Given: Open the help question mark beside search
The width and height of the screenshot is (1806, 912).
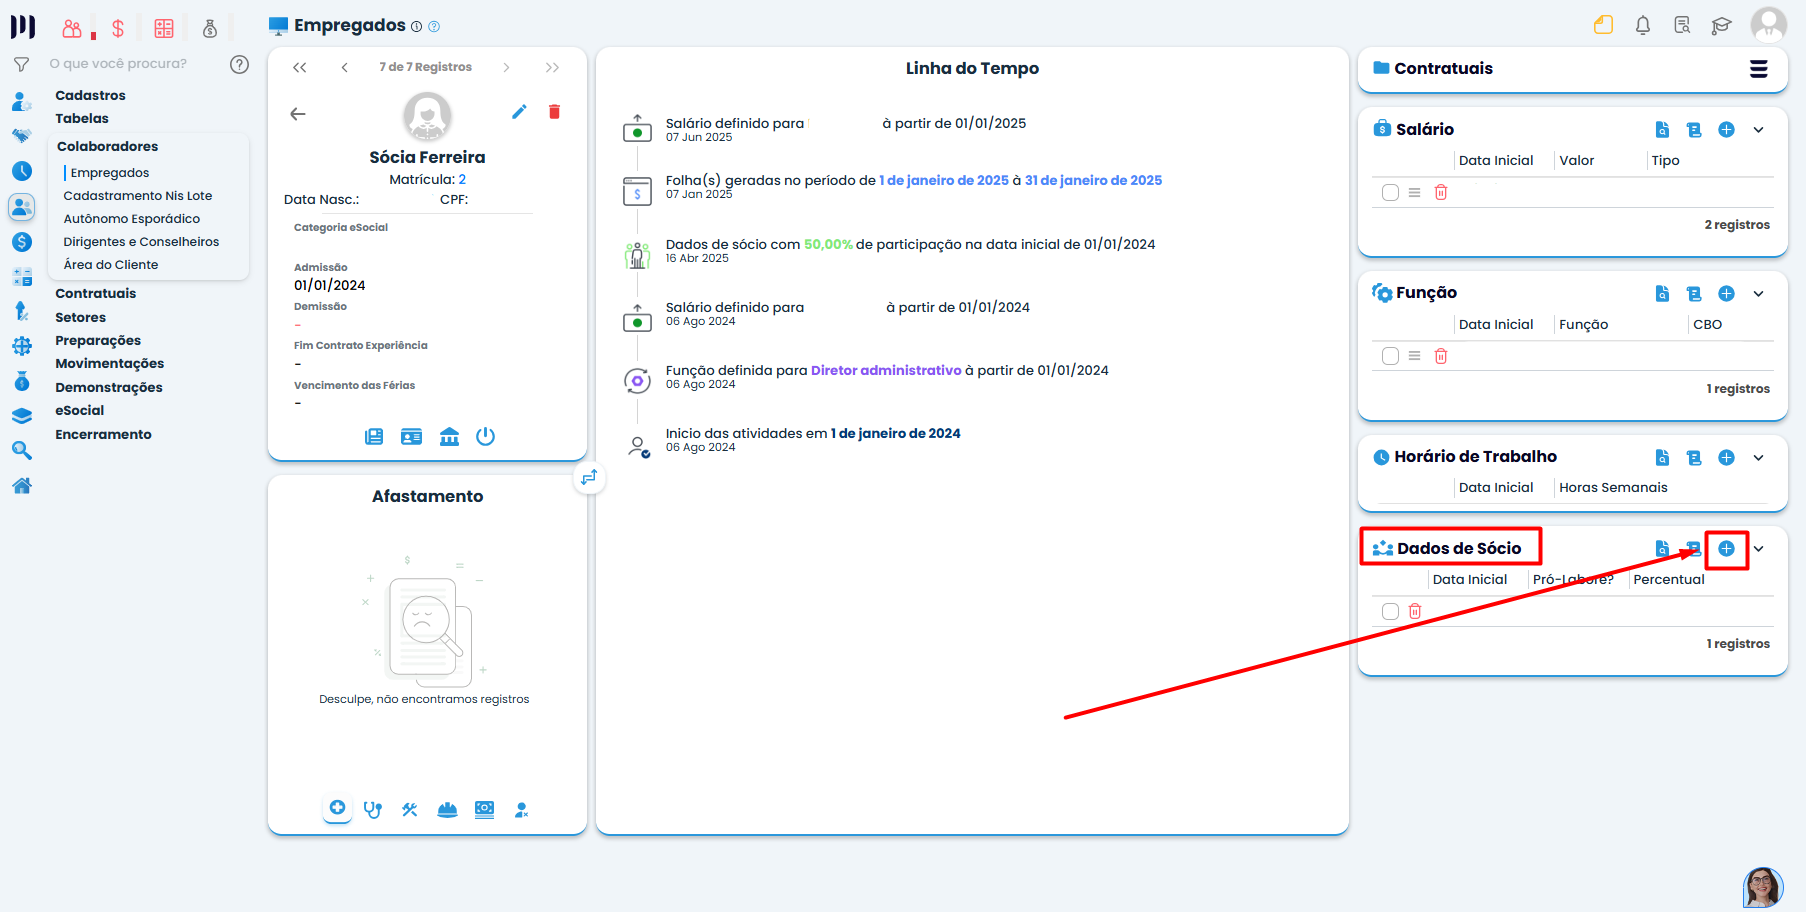Looking at the screenshot, I should click(239, 64).
